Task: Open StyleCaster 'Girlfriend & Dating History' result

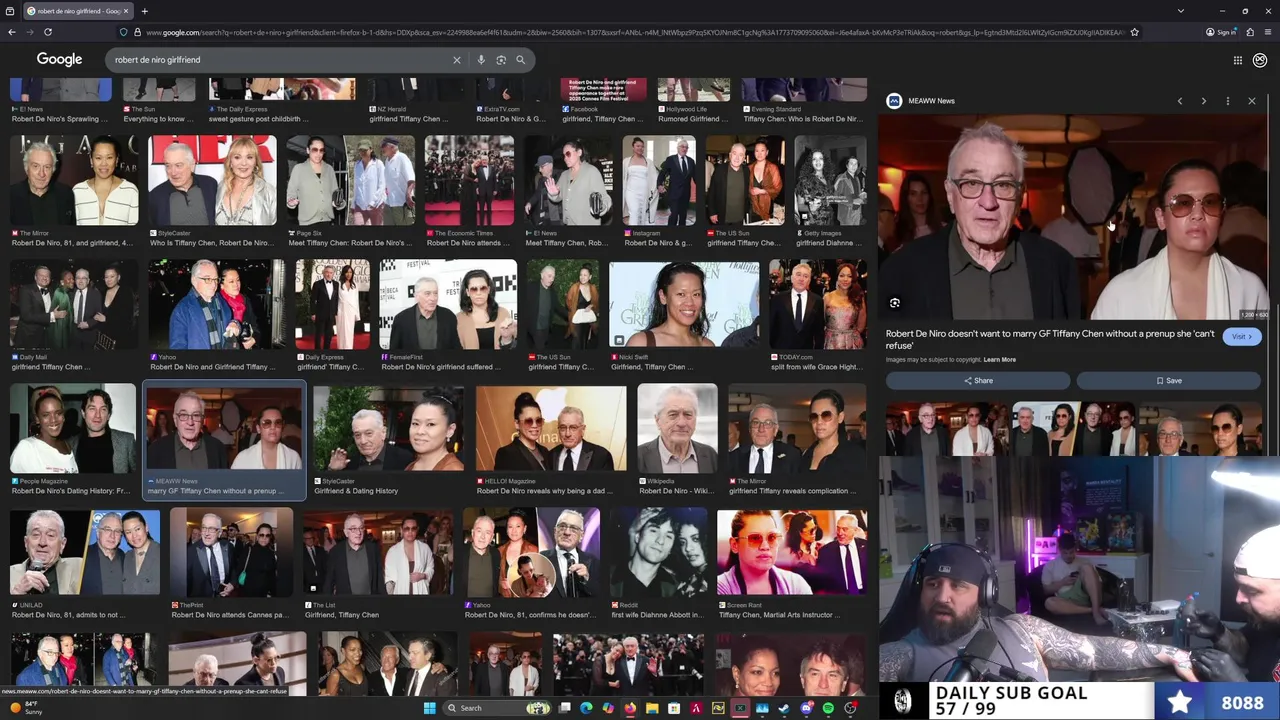Action: pyautogui.click(x=389, y=439)
